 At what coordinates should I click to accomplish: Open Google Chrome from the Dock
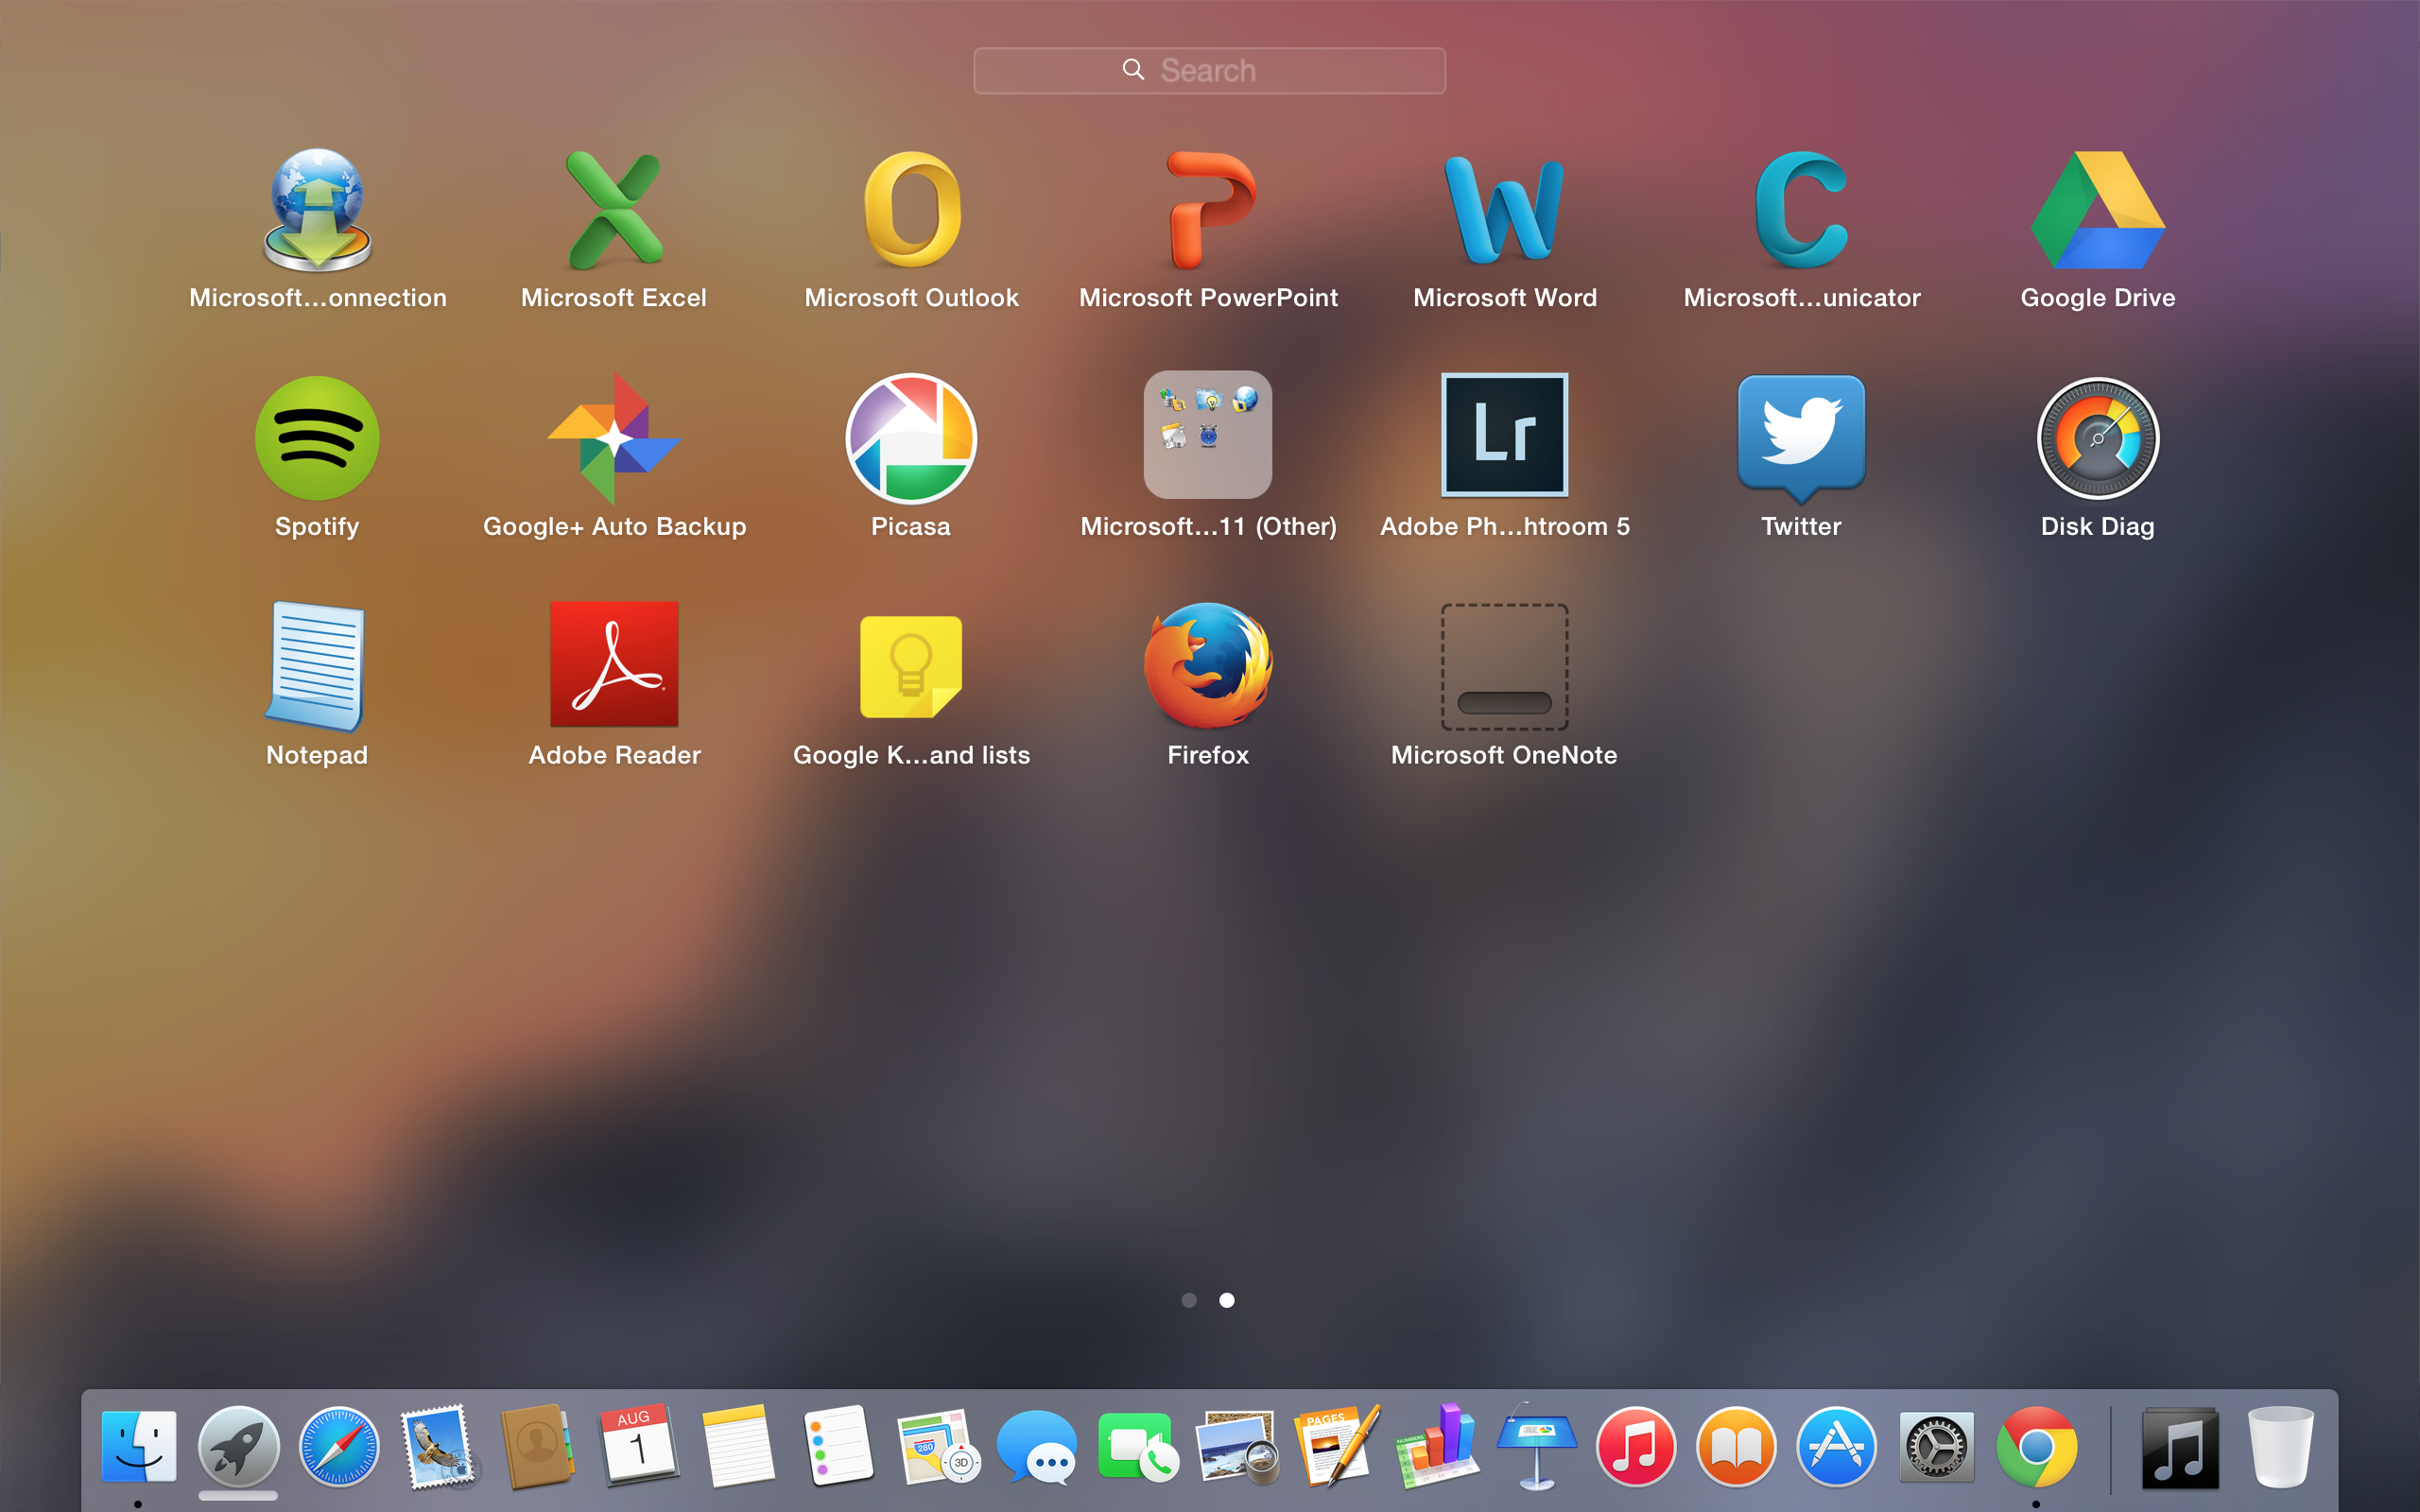[2036, 1446]
